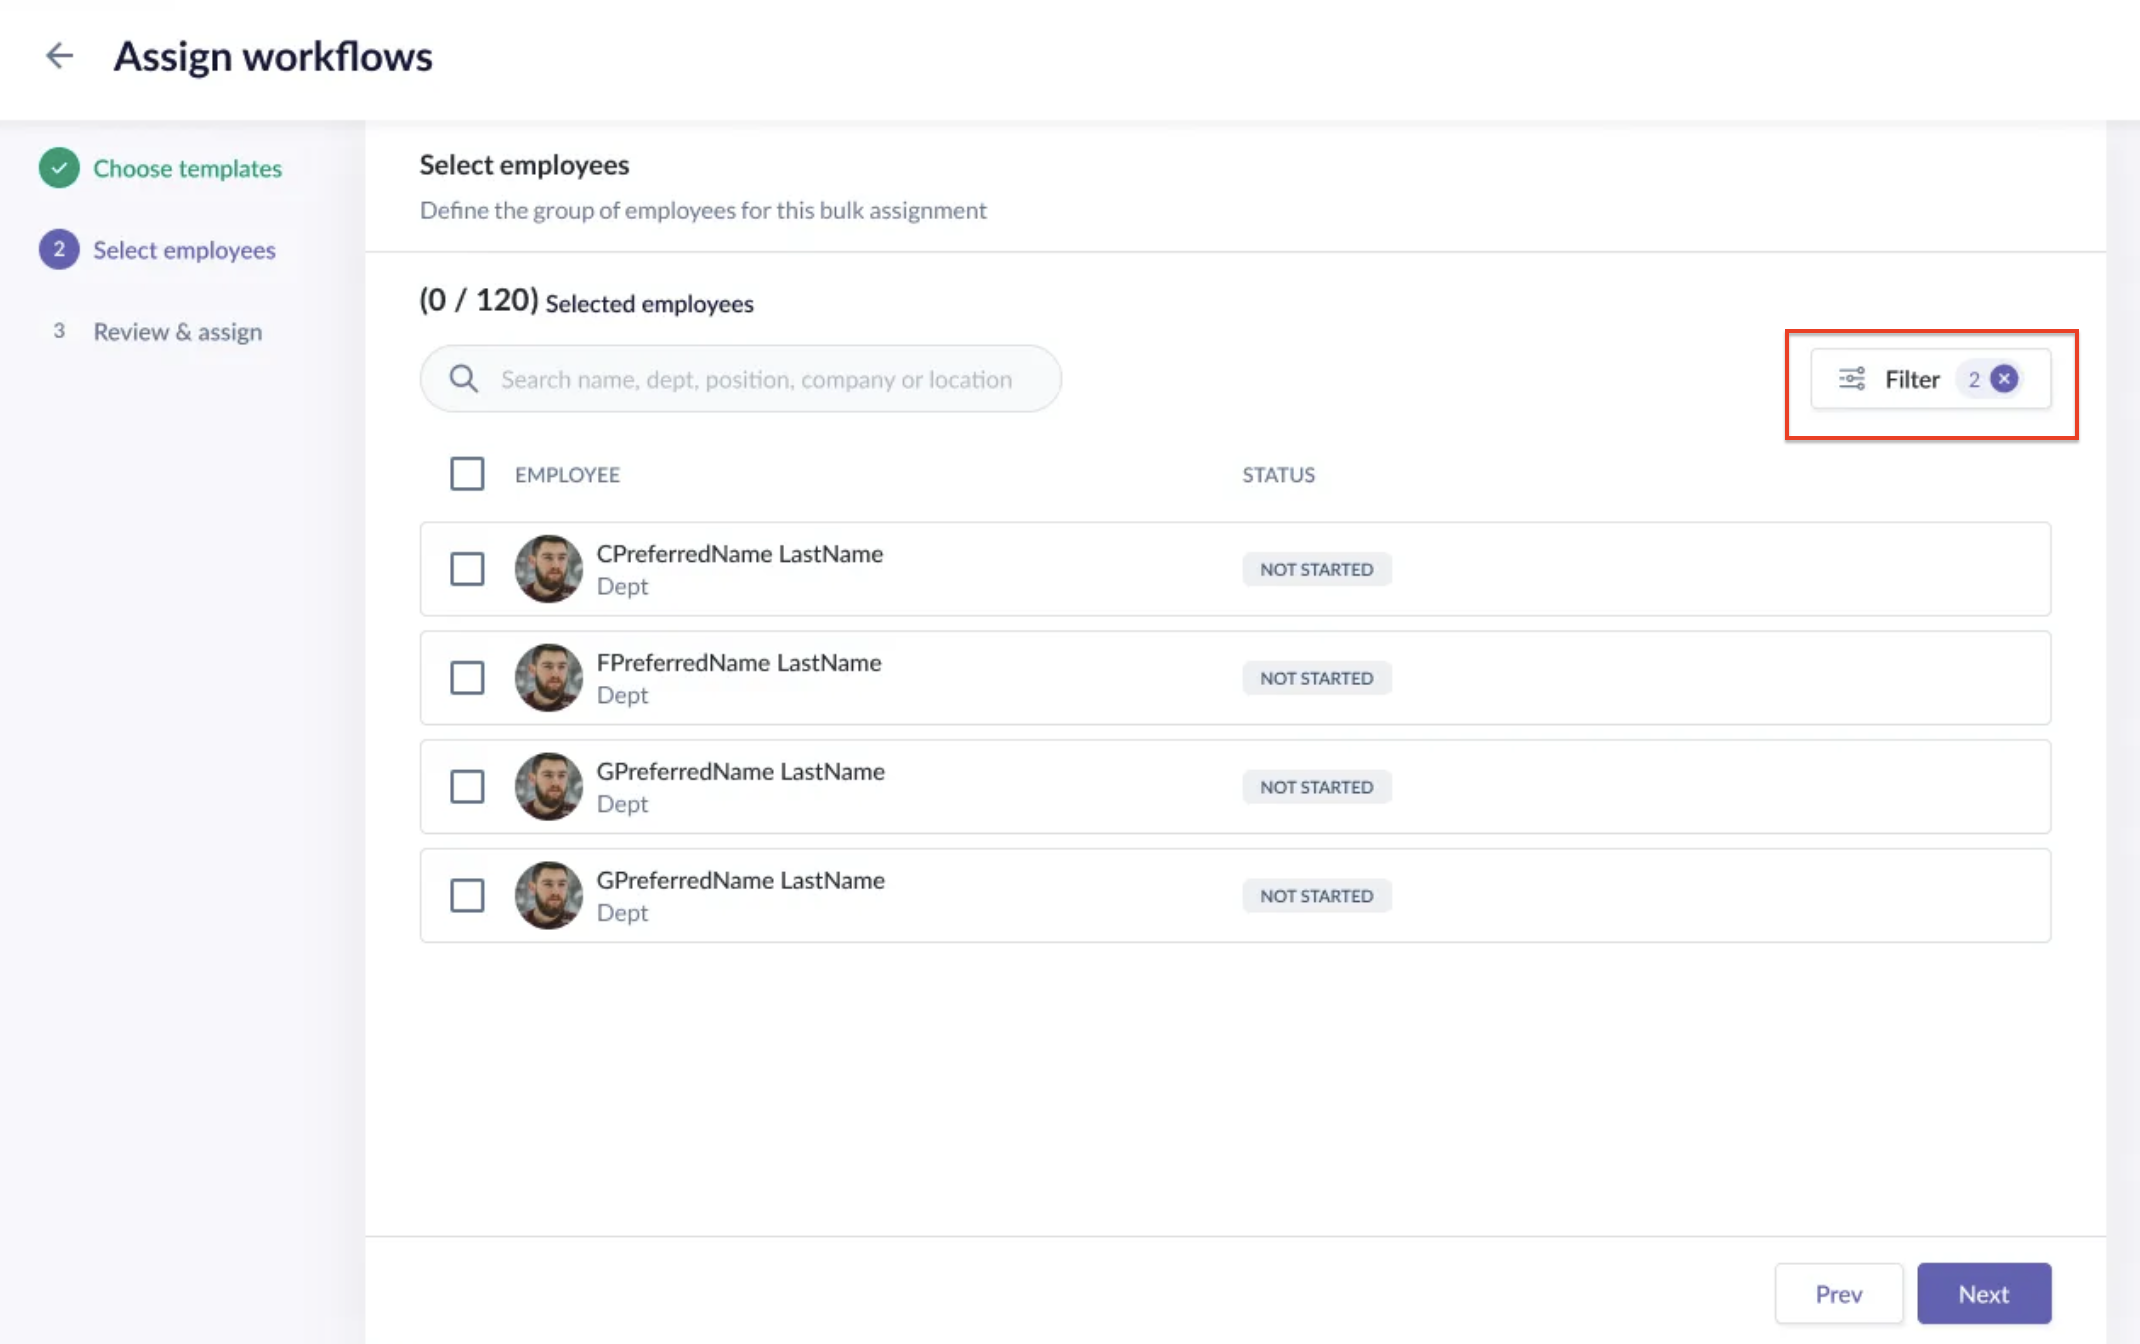Click FPreferredName LastName's avatar photo

click(x=548, y=678)
